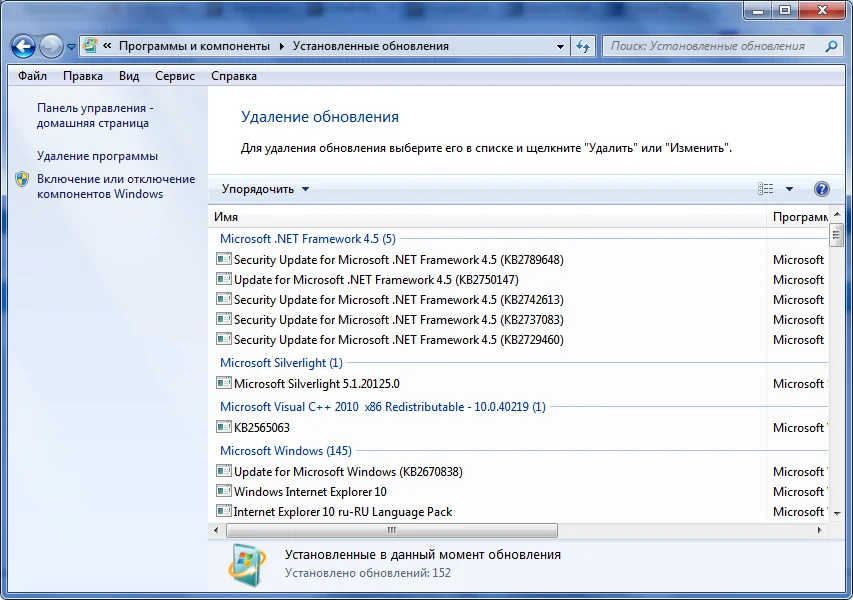This screenshot has width=853, height=600.
Task: Click icon of update KB2750147
Action: tap(224, 279)
